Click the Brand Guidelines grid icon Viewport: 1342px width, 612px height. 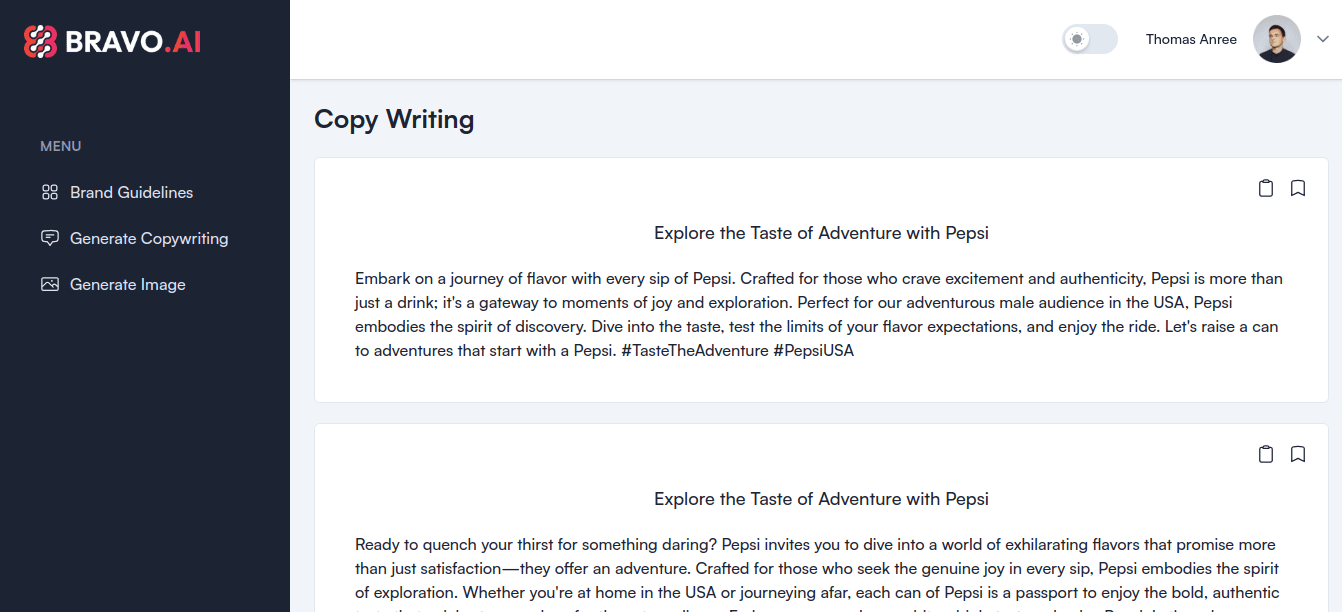[50, 192]
